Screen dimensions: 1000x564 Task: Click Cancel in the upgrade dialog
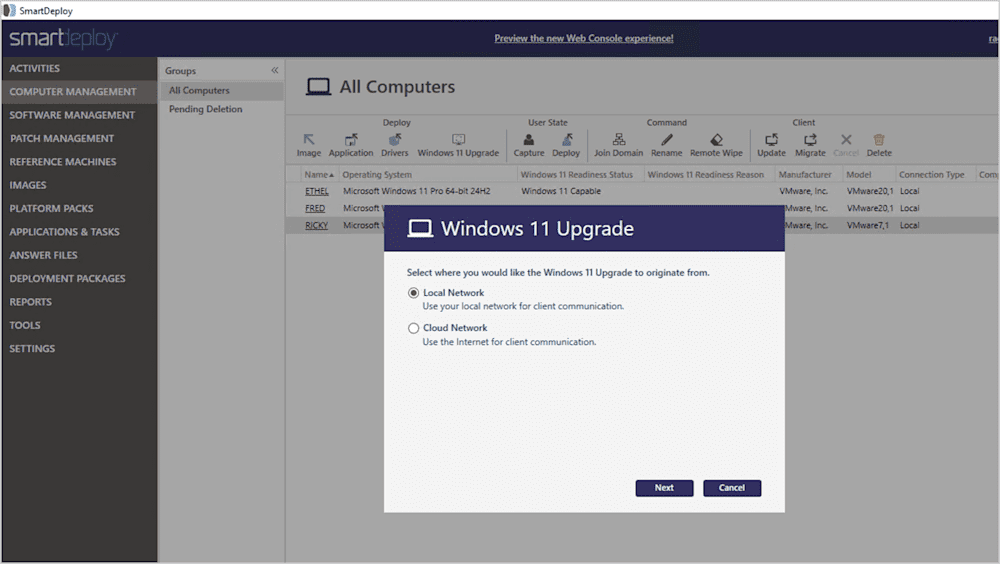pos(732,487)
